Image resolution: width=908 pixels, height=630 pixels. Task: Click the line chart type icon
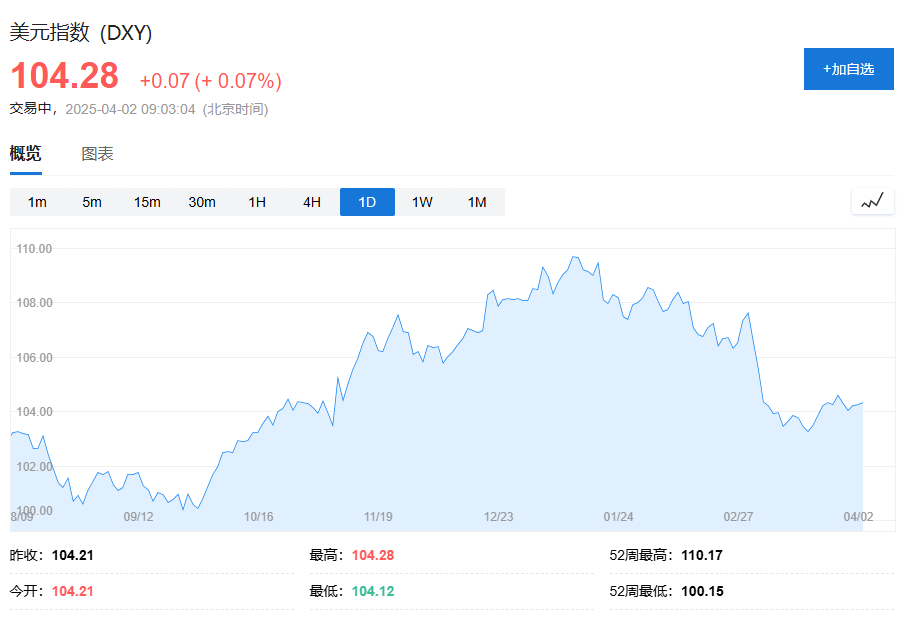click(872, 202)
